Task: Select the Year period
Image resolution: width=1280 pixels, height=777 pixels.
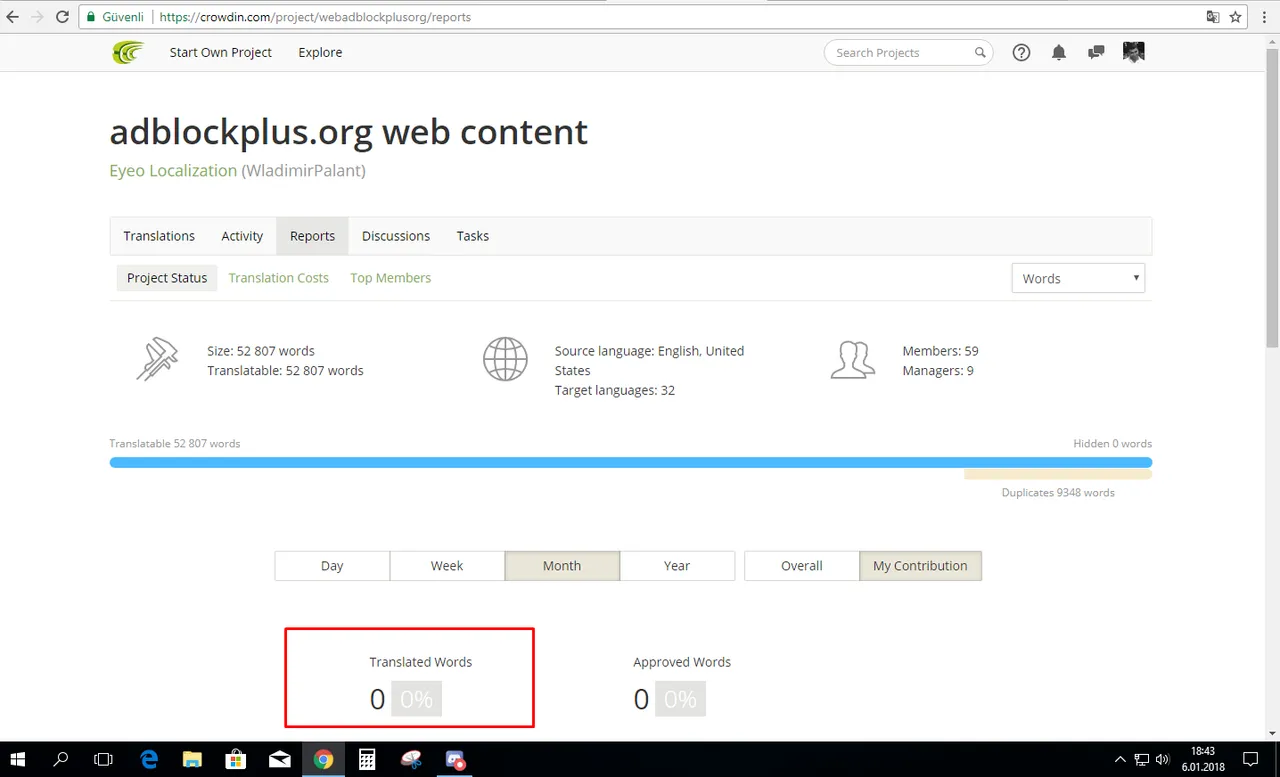Action: click(x=677, y=565)
